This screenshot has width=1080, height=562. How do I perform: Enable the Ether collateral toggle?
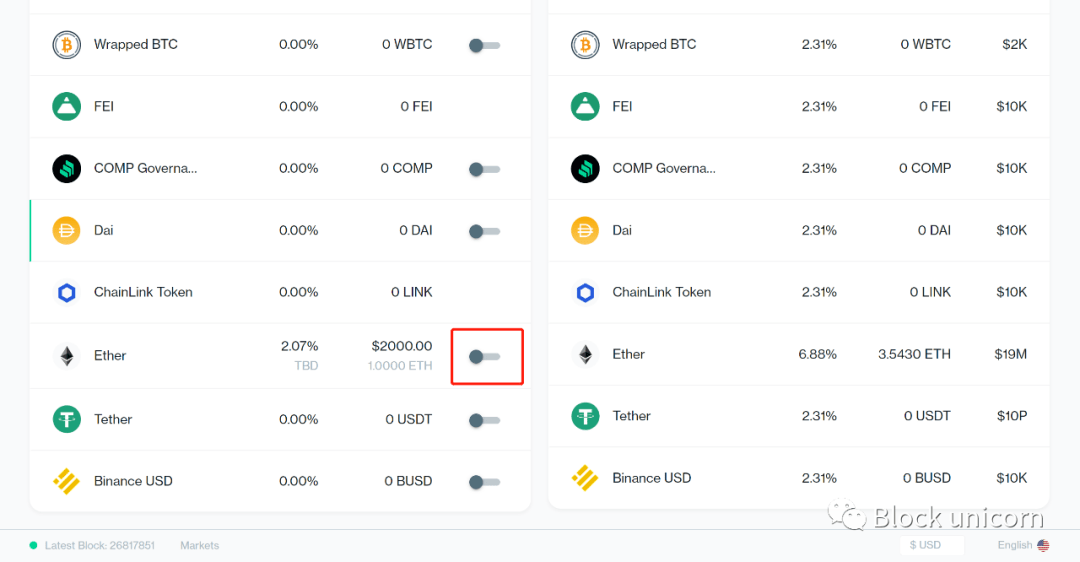click(484, 357)
